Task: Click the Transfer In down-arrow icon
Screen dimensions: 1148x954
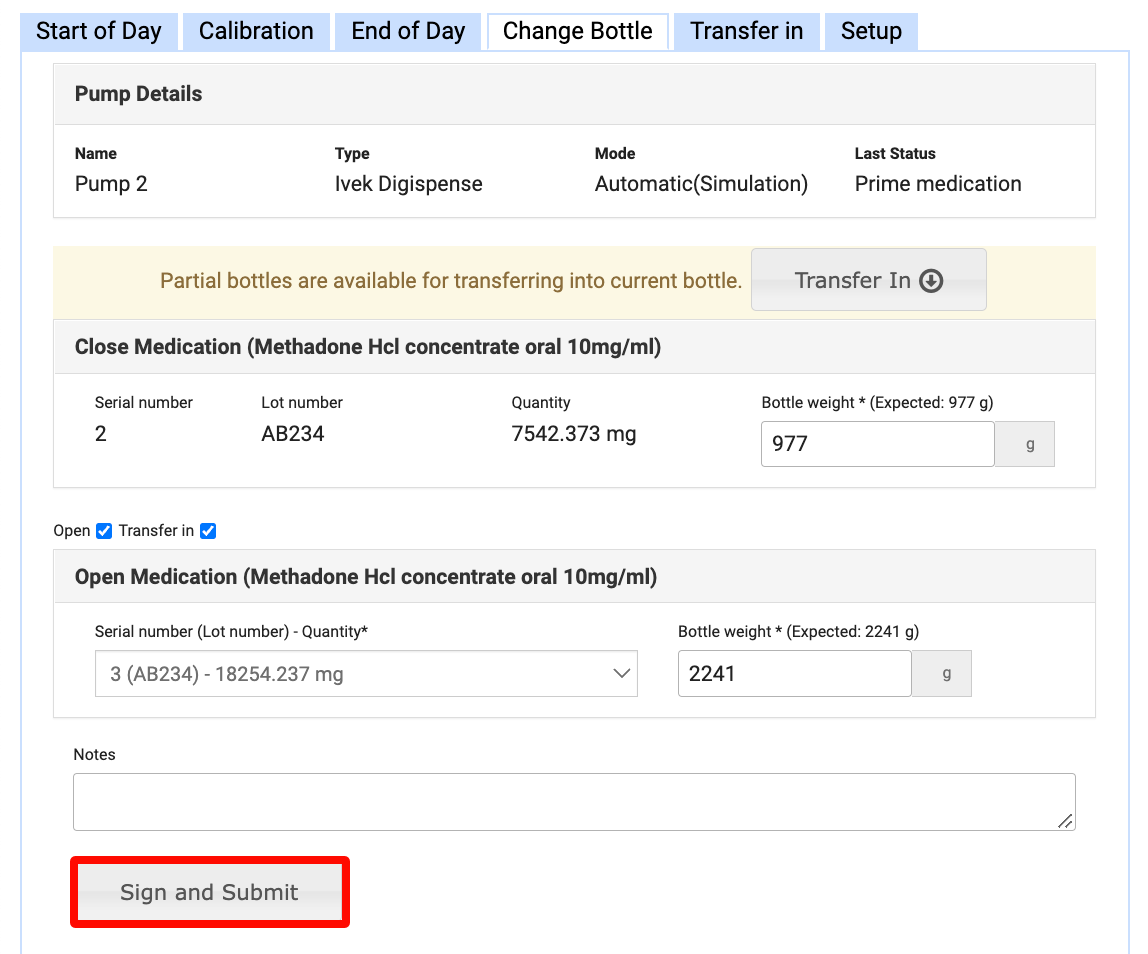Action: point(931,281)
